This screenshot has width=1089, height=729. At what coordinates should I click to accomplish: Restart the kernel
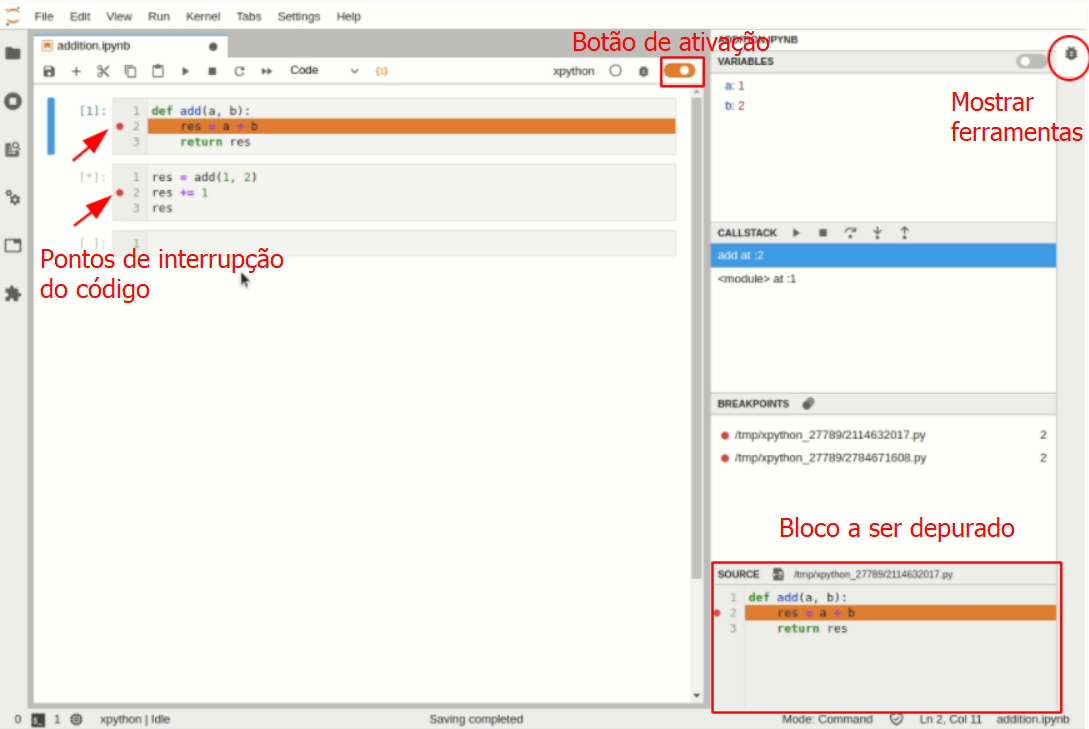pyautogui.click(x=240, y=71)
